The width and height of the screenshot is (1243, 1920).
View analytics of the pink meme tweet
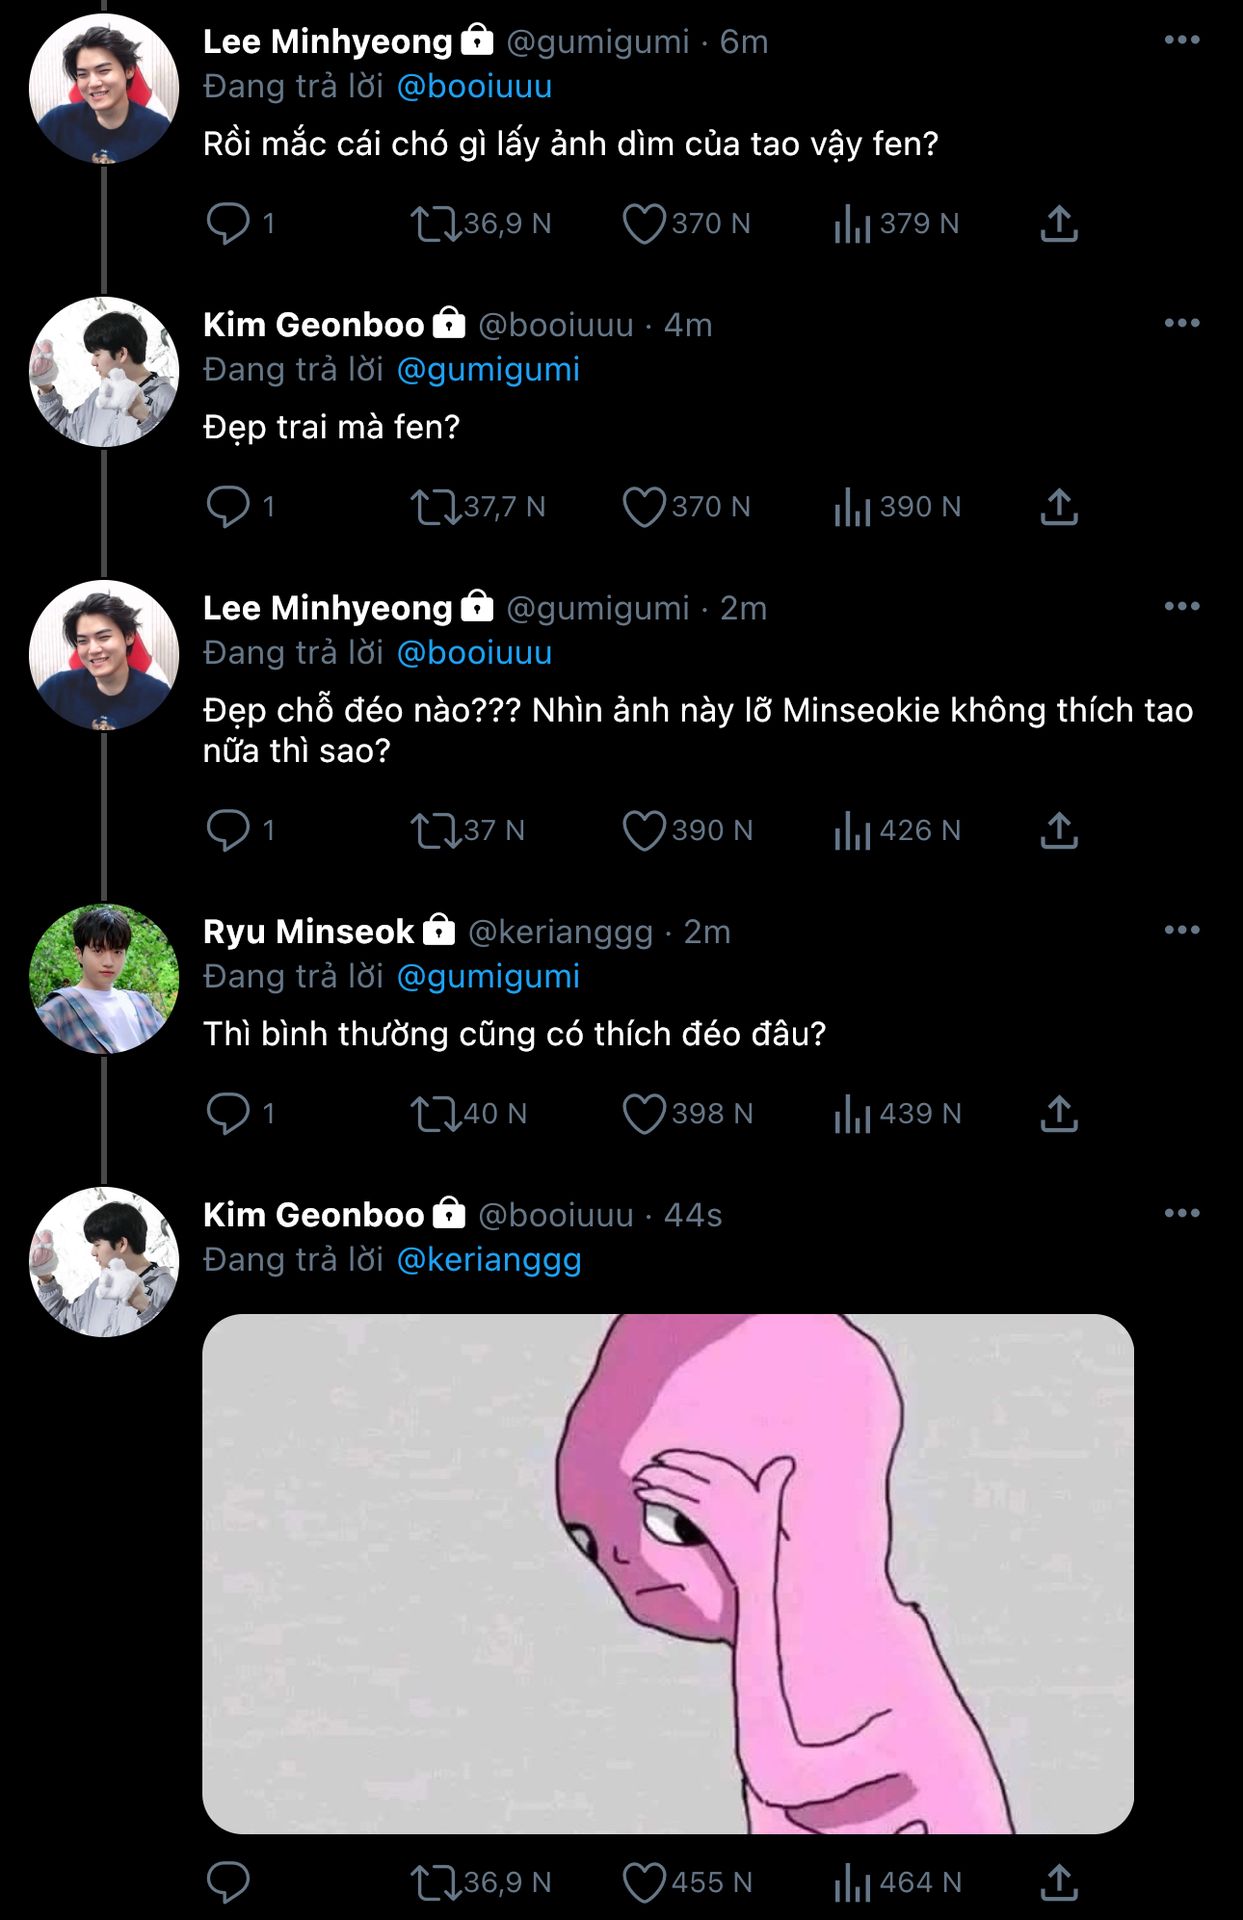pos(852,1883)
